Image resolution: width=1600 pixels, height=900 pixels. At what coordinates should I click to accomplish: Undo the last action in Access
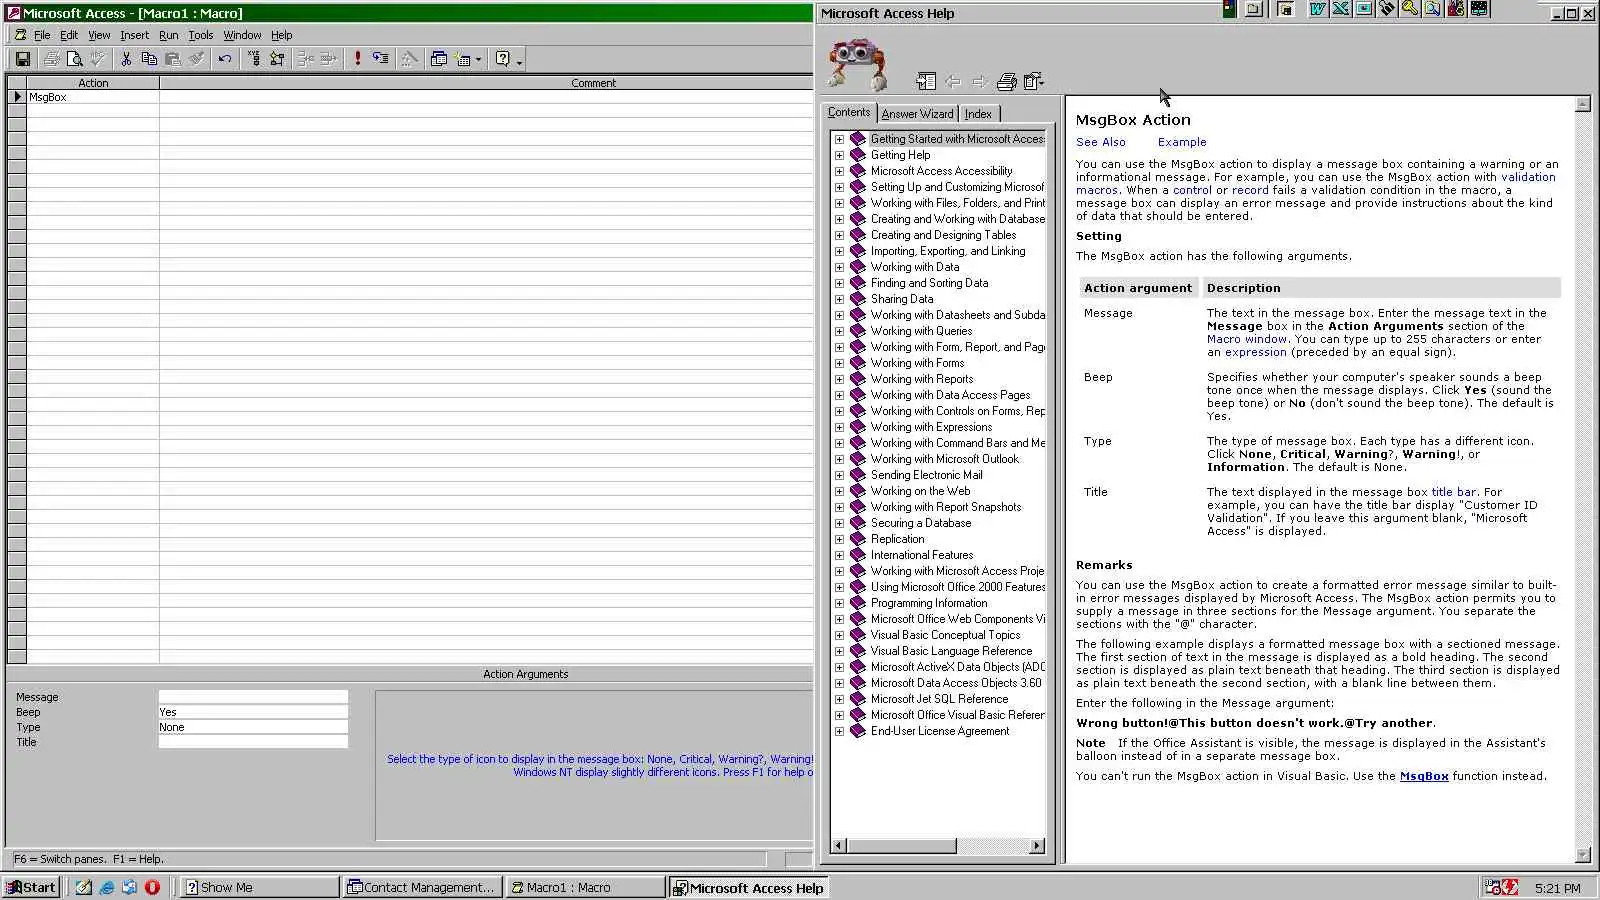224,59
